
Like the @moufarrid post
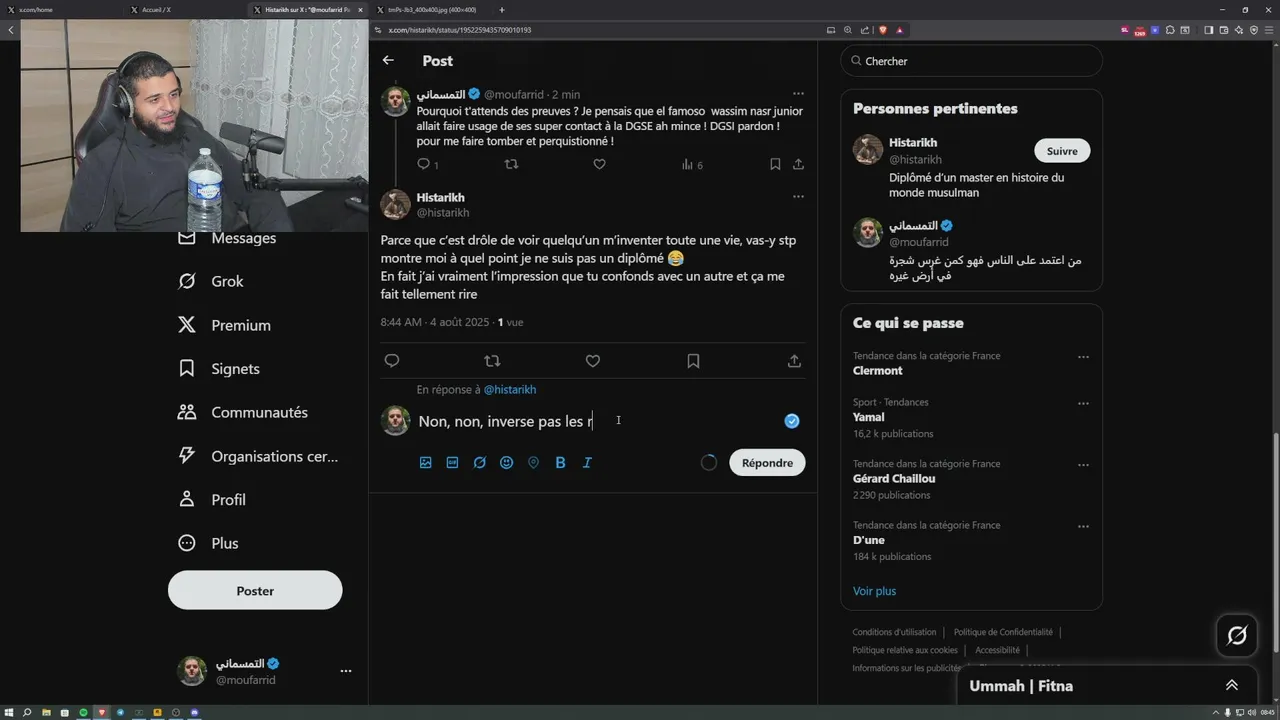(x=599, y=164)
